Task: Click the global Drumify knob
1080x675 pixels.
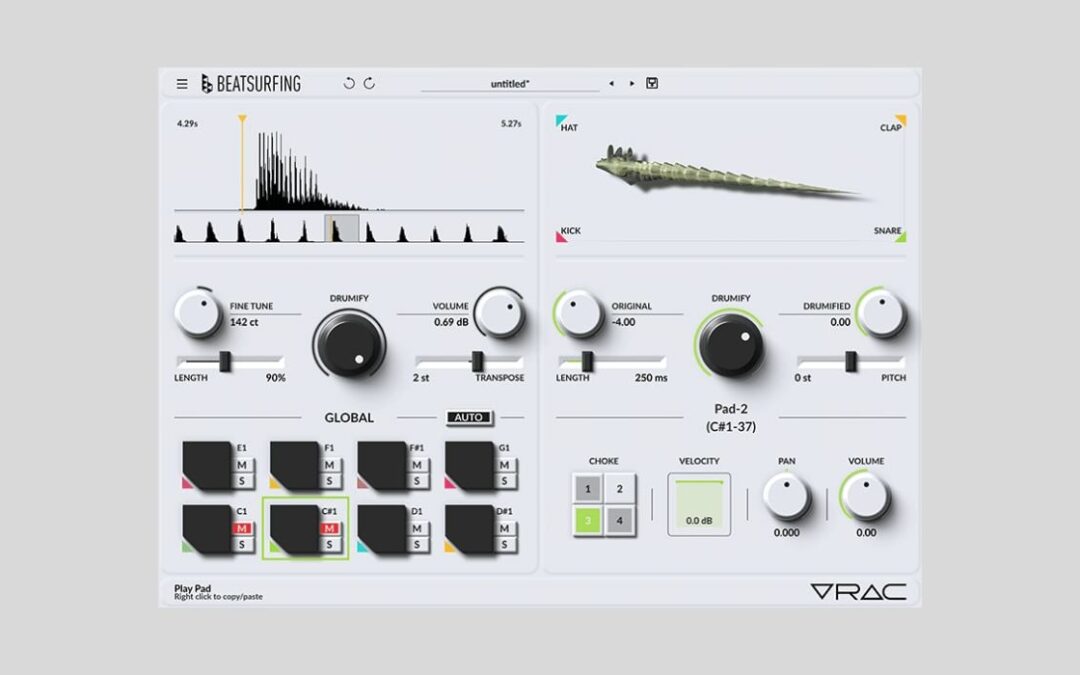Action: coord(349,343)
